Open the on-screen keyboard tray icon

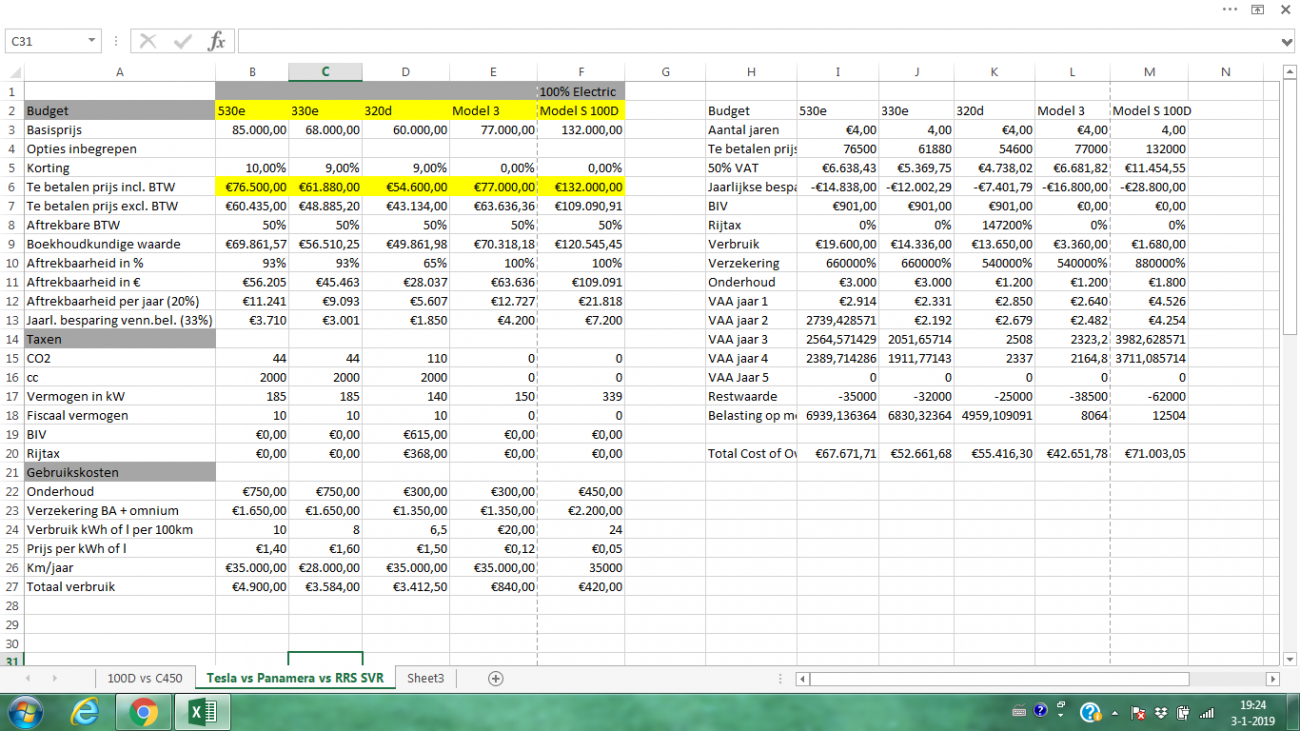pos(1019,712)
